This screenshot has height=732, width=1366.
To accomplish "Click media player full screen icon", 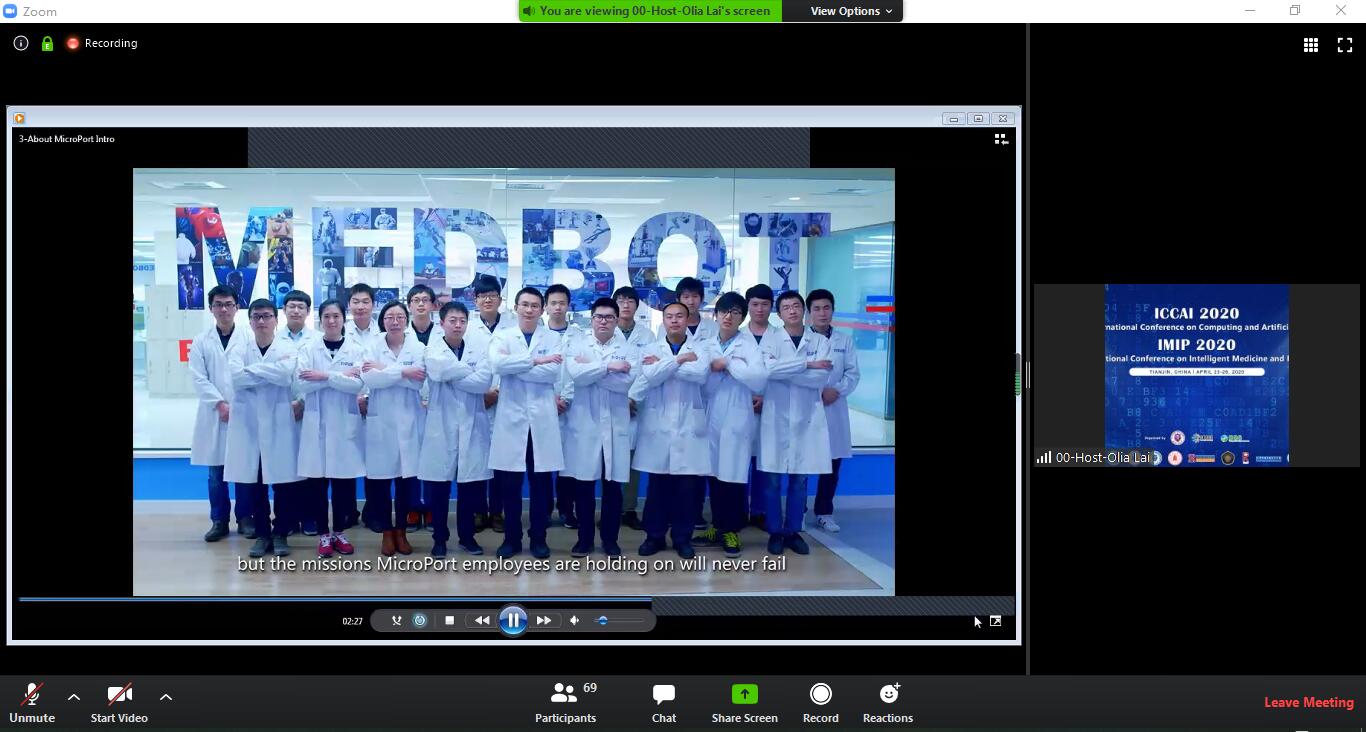I will click(x=996, y=621).
